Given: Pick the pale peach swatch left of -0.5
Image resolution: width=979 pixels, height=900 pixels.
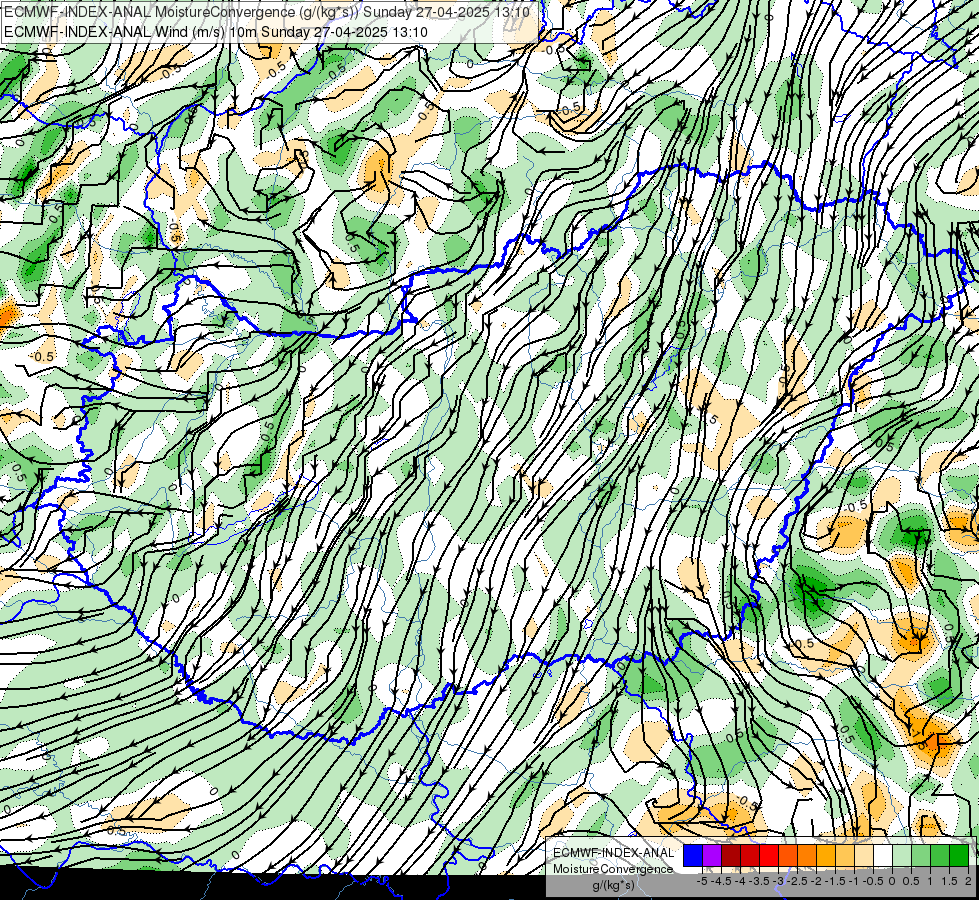Looking at the screenshot, I should [x=863, y=856].
